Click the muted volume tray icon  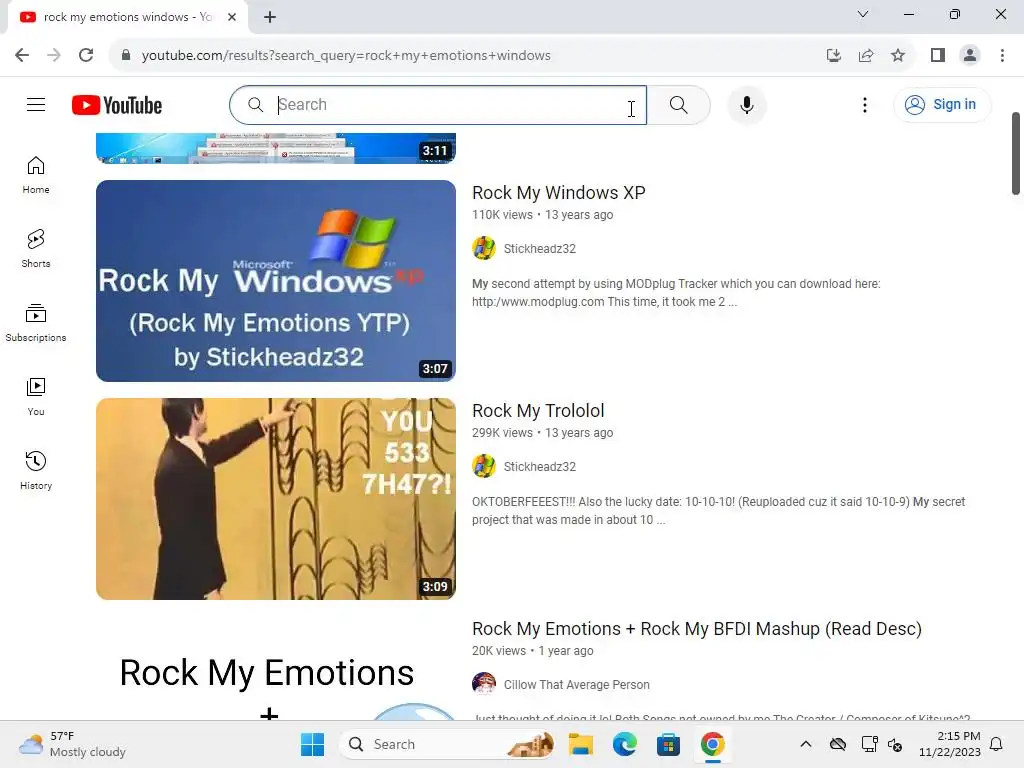895,744
